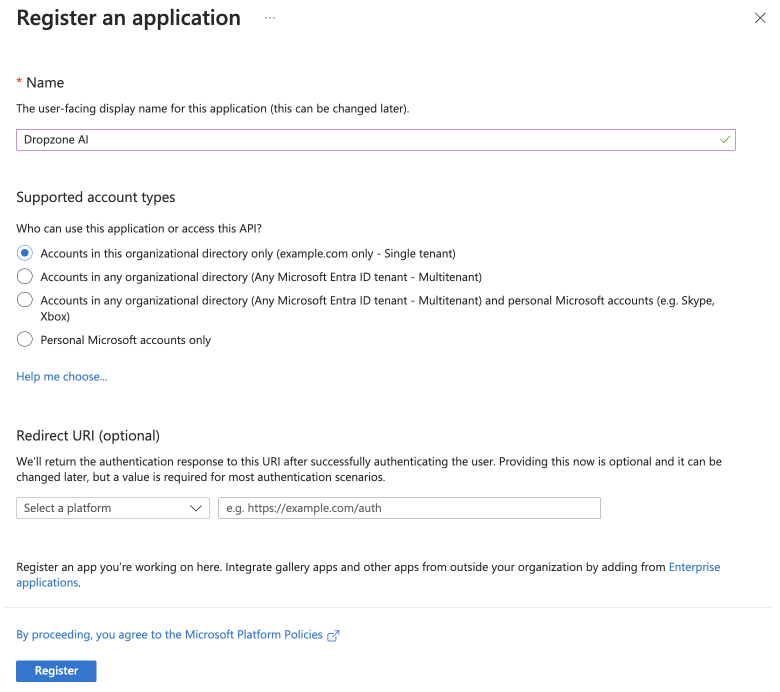Choose any organizational directory Multitenant option
This screenshot has height=692, width=780.
pyautogui.click(x=25, y=276)
